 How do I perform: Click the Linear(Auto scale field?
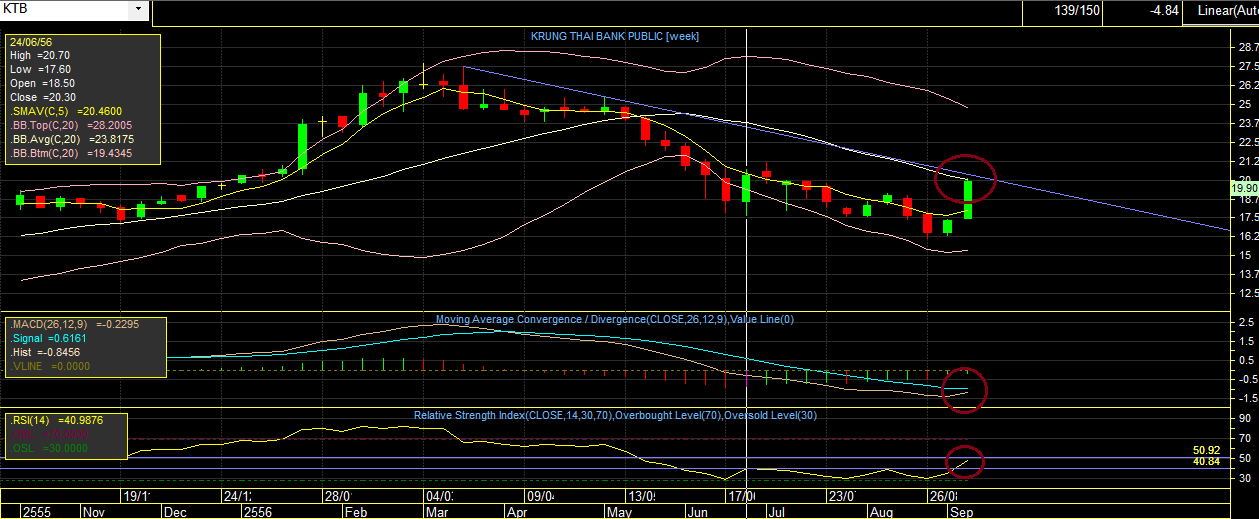point(1221,11)
